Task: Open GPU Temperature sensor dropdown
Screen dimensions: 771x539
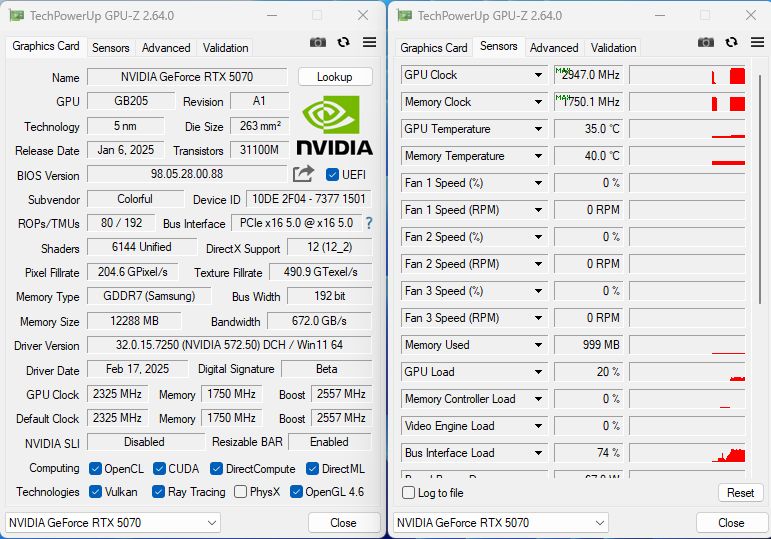Action: tap(538, 129)
